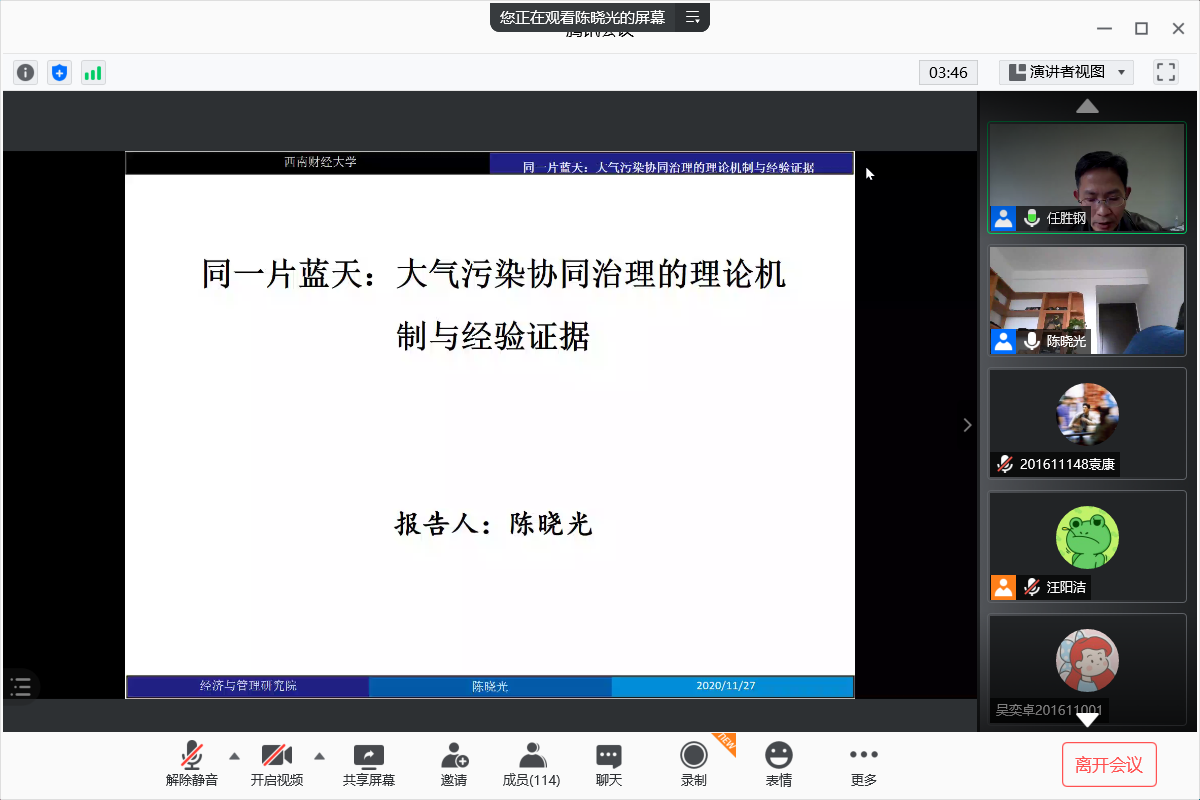
Task: Unmute microphone with 解除静音
Action: 191,765
